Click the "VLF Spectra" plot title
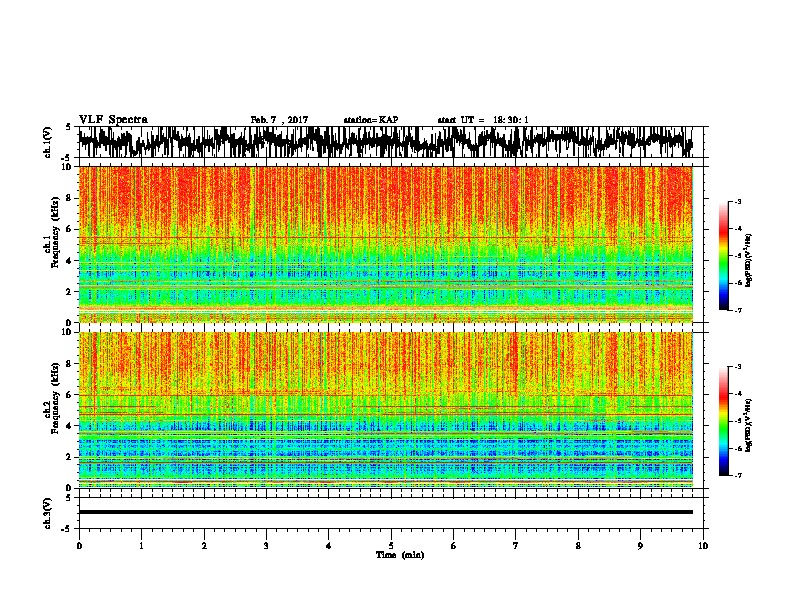This screenshot has width=792, height=612. pyautogui.click(x=113, y=120)
